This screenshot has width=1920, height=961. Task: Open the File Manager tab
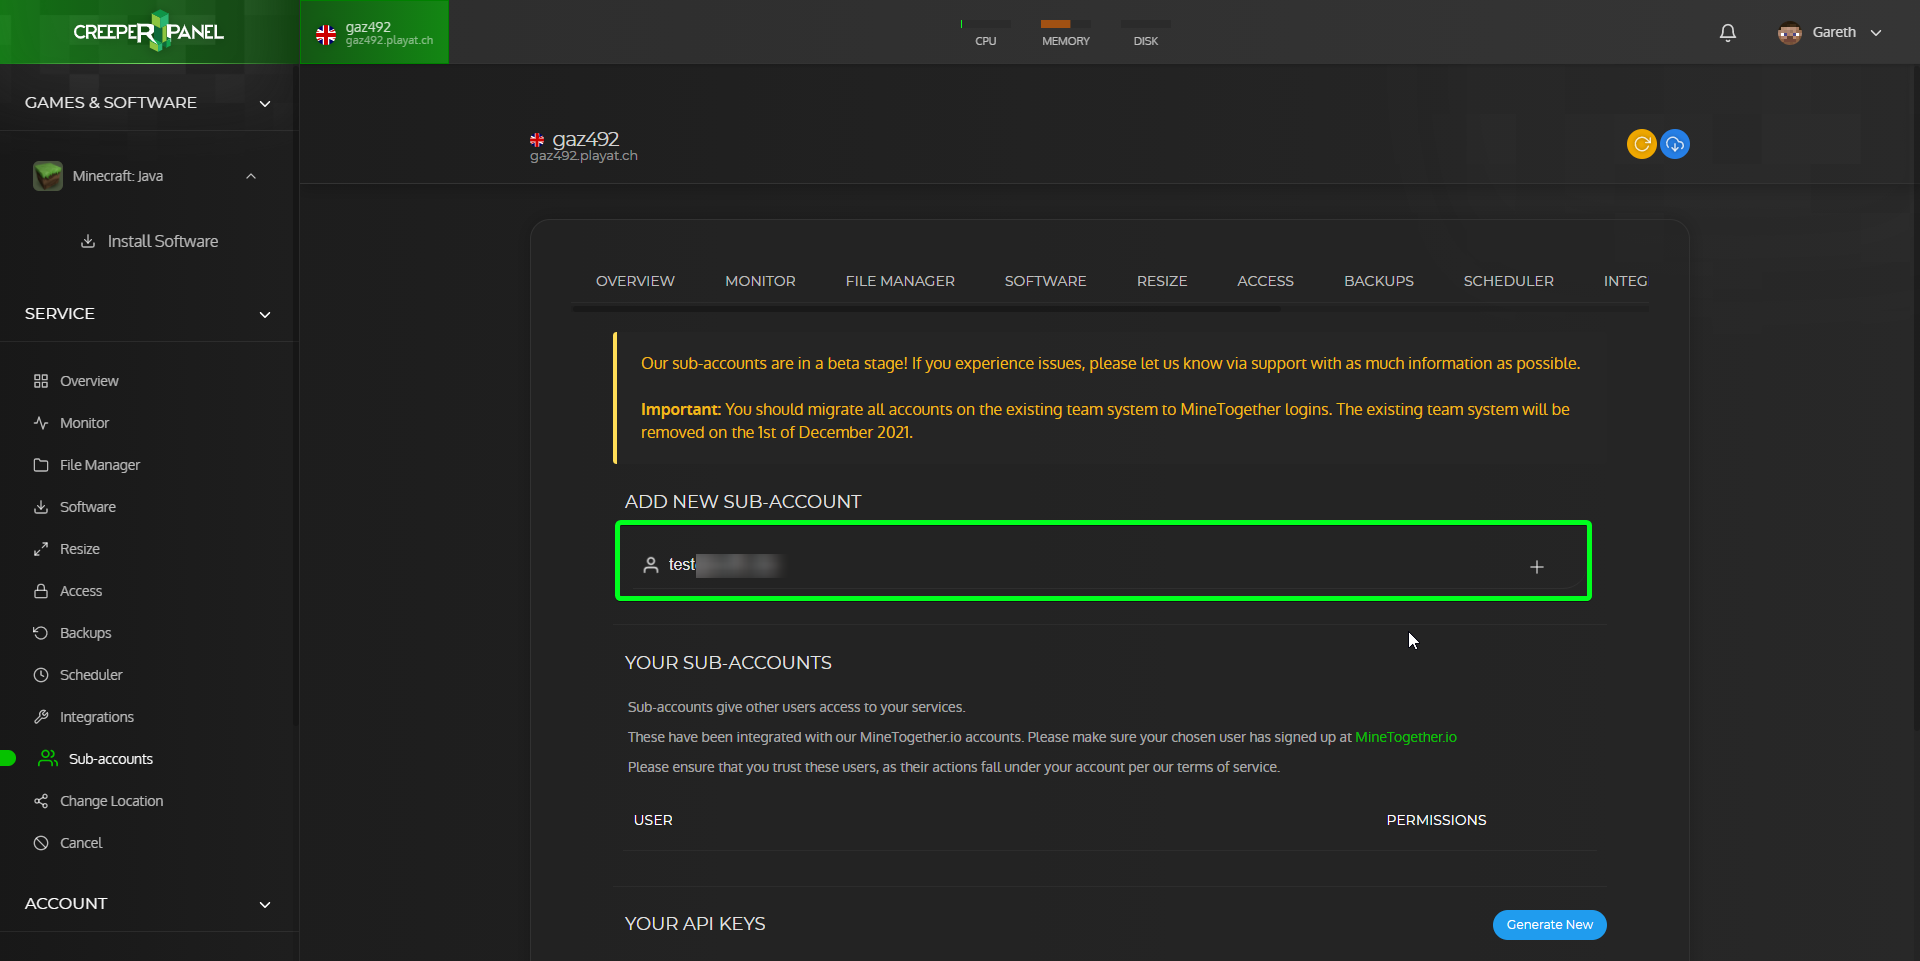click(900, 281)
